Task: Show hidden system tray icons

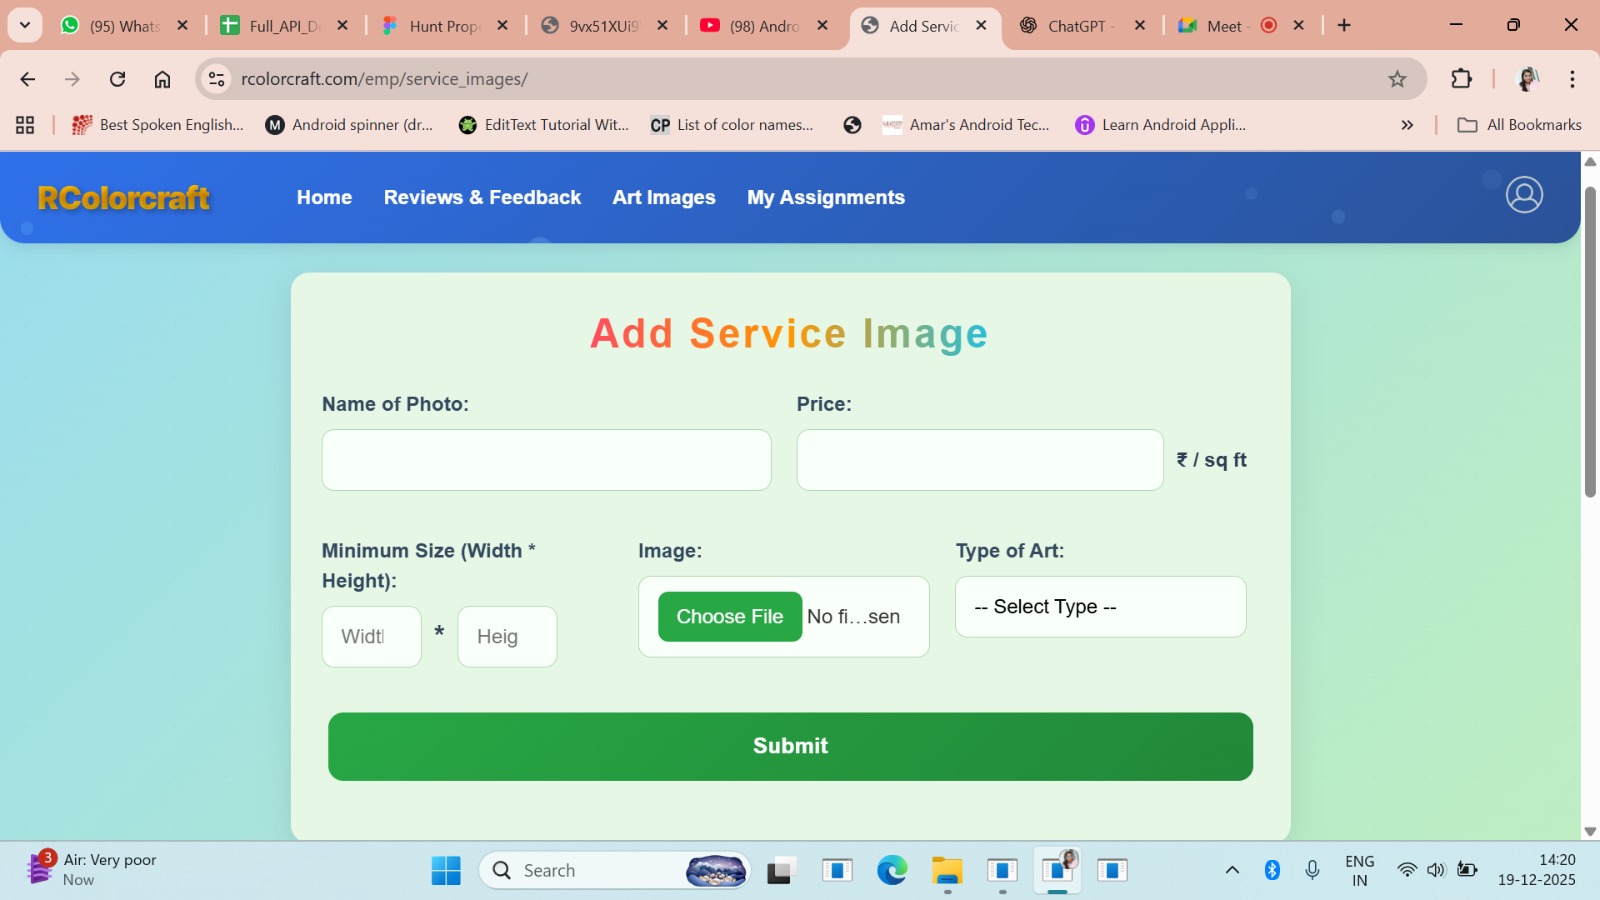Action: pos(1232,870)
